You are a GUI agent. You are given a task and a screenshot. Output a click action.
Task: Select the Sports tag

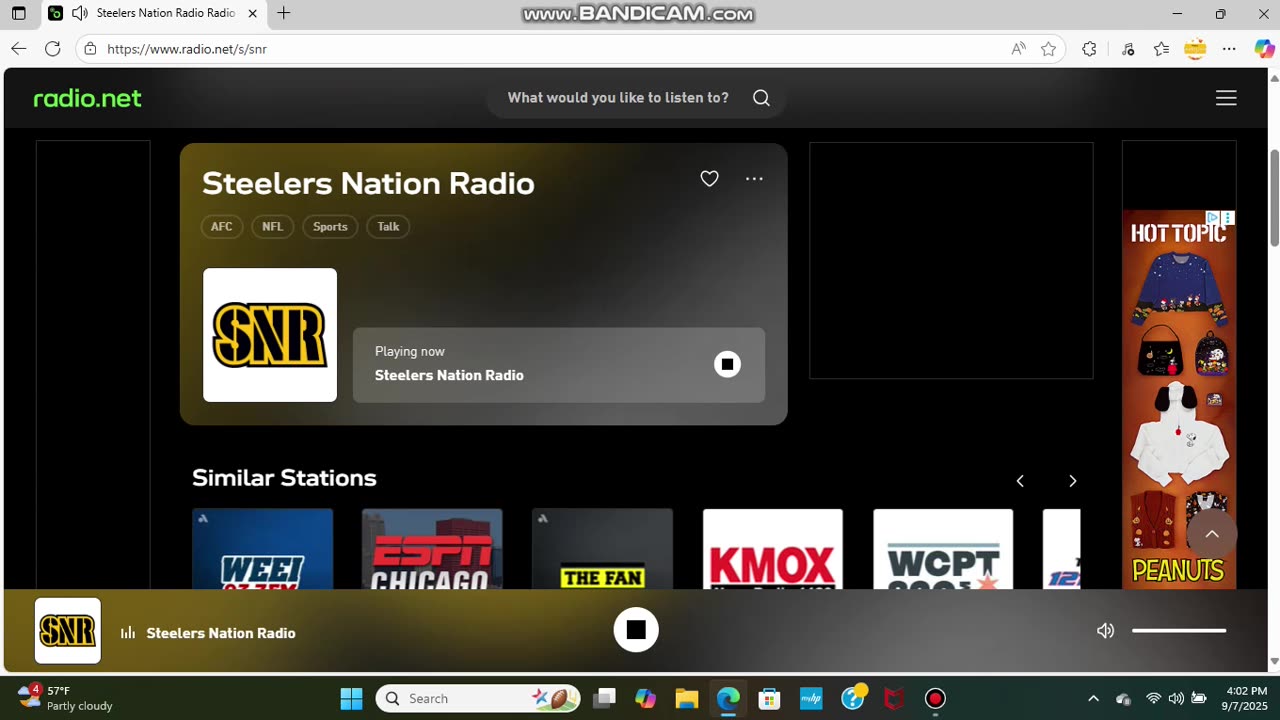(x=330, y=227)
